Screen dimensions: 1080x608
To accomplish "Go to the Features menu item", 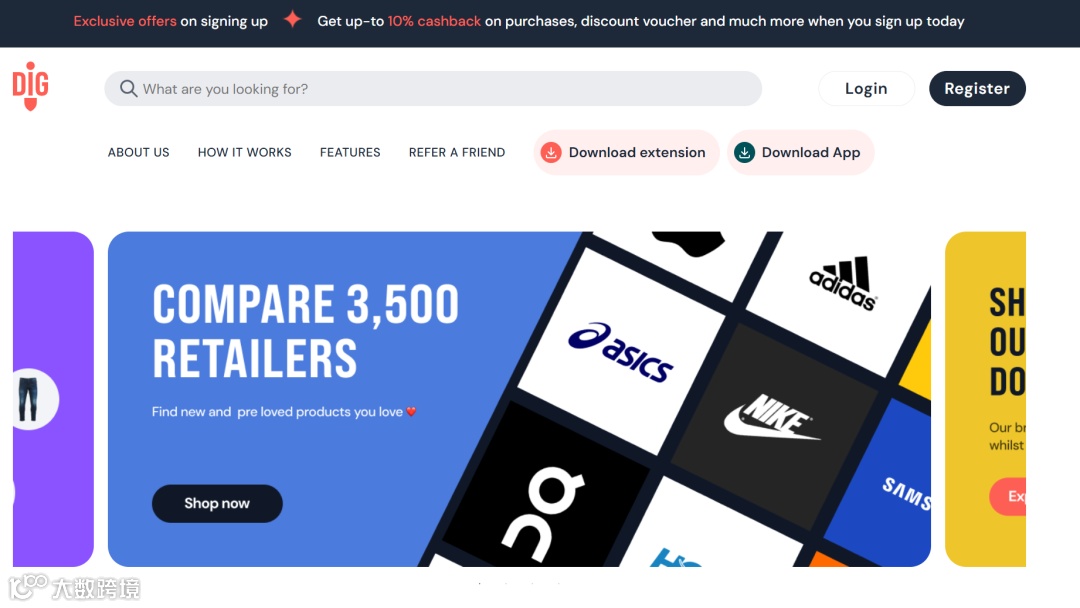I will pyautogui.click(x=350, y=152).
